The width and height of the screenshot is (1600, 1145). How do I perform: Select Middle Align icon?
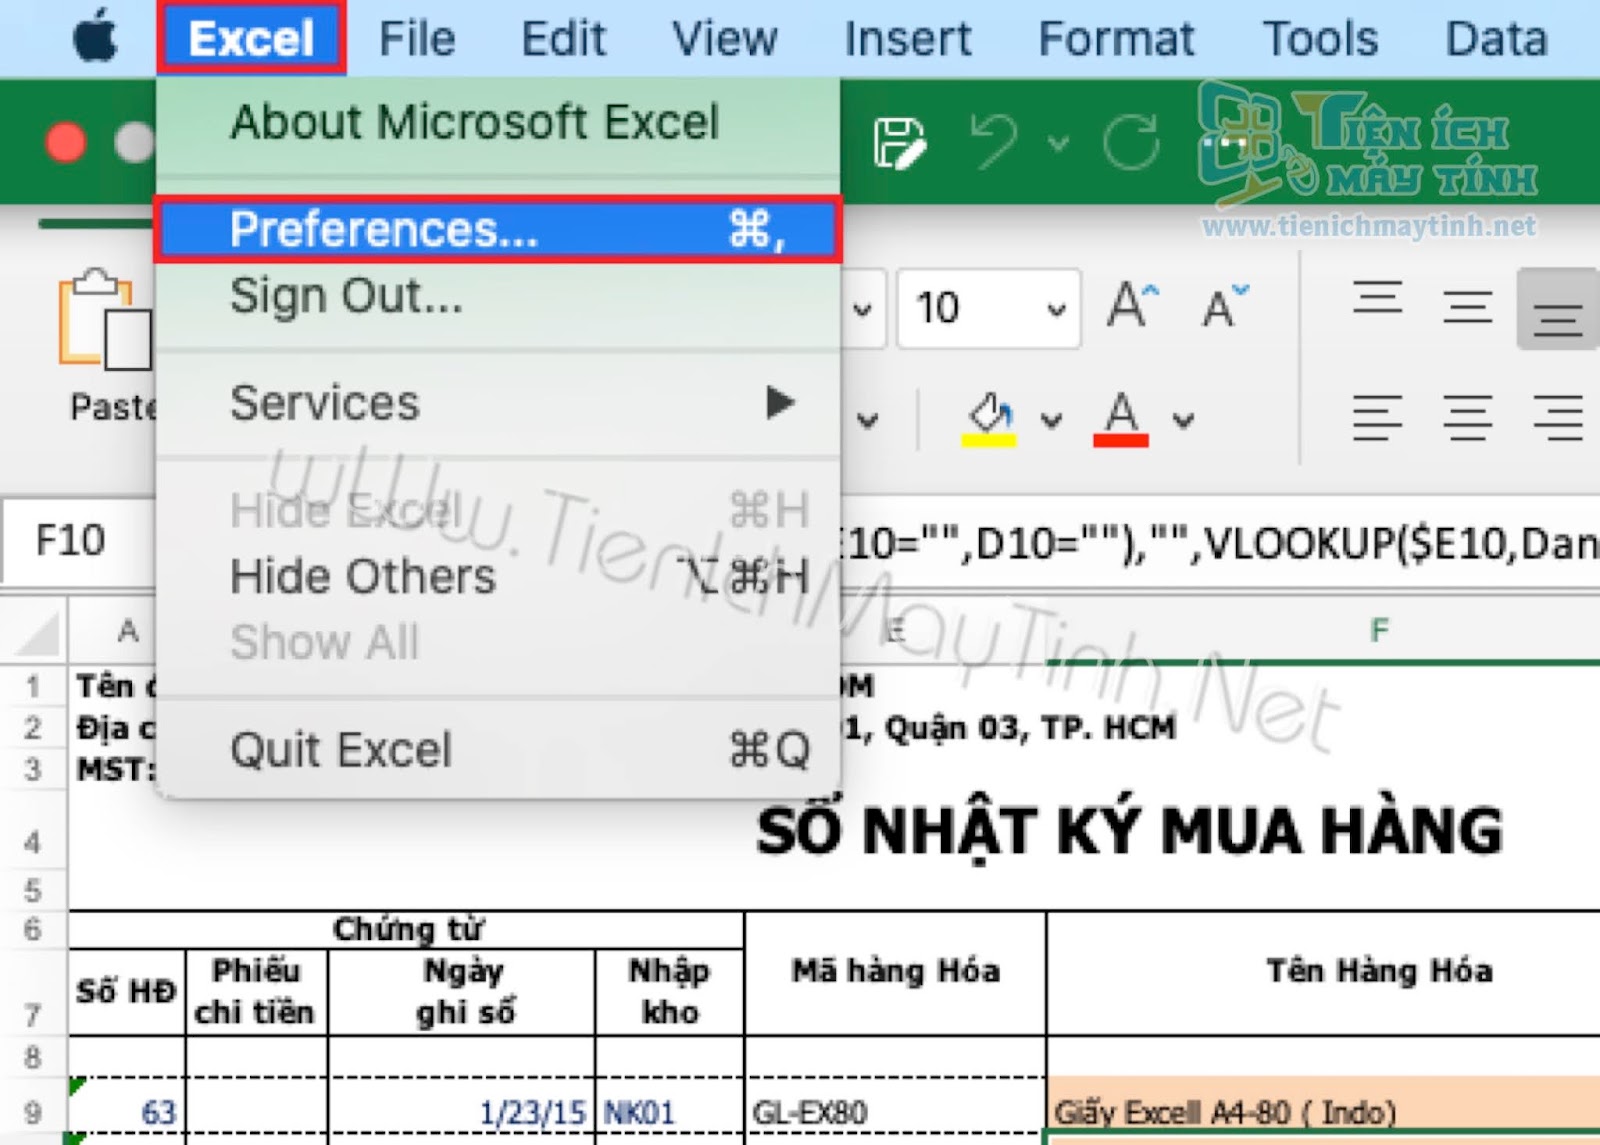coord(1467,307)
